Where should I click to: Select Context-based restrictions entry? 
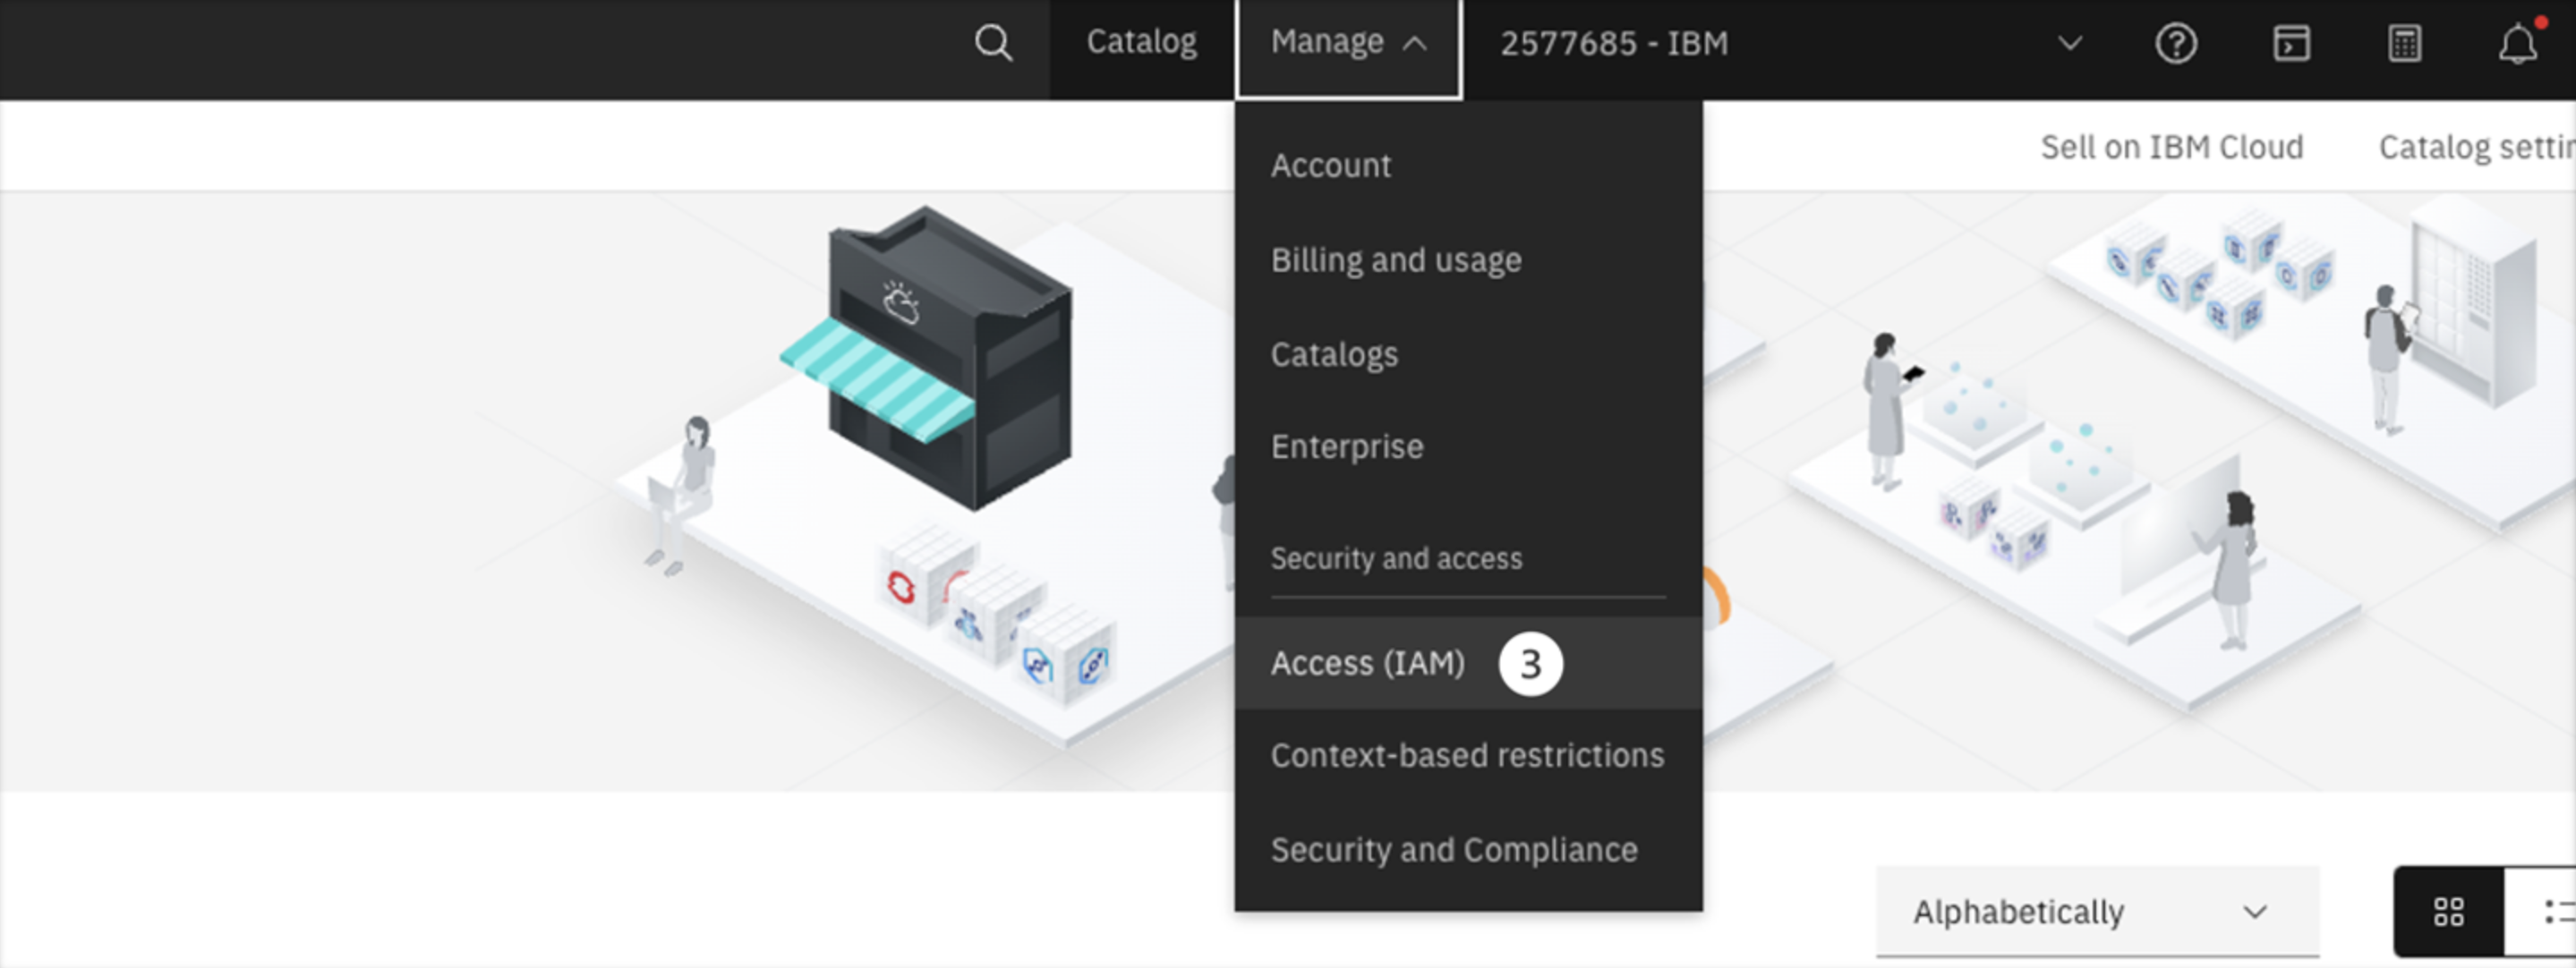(x=1466, y=755)
